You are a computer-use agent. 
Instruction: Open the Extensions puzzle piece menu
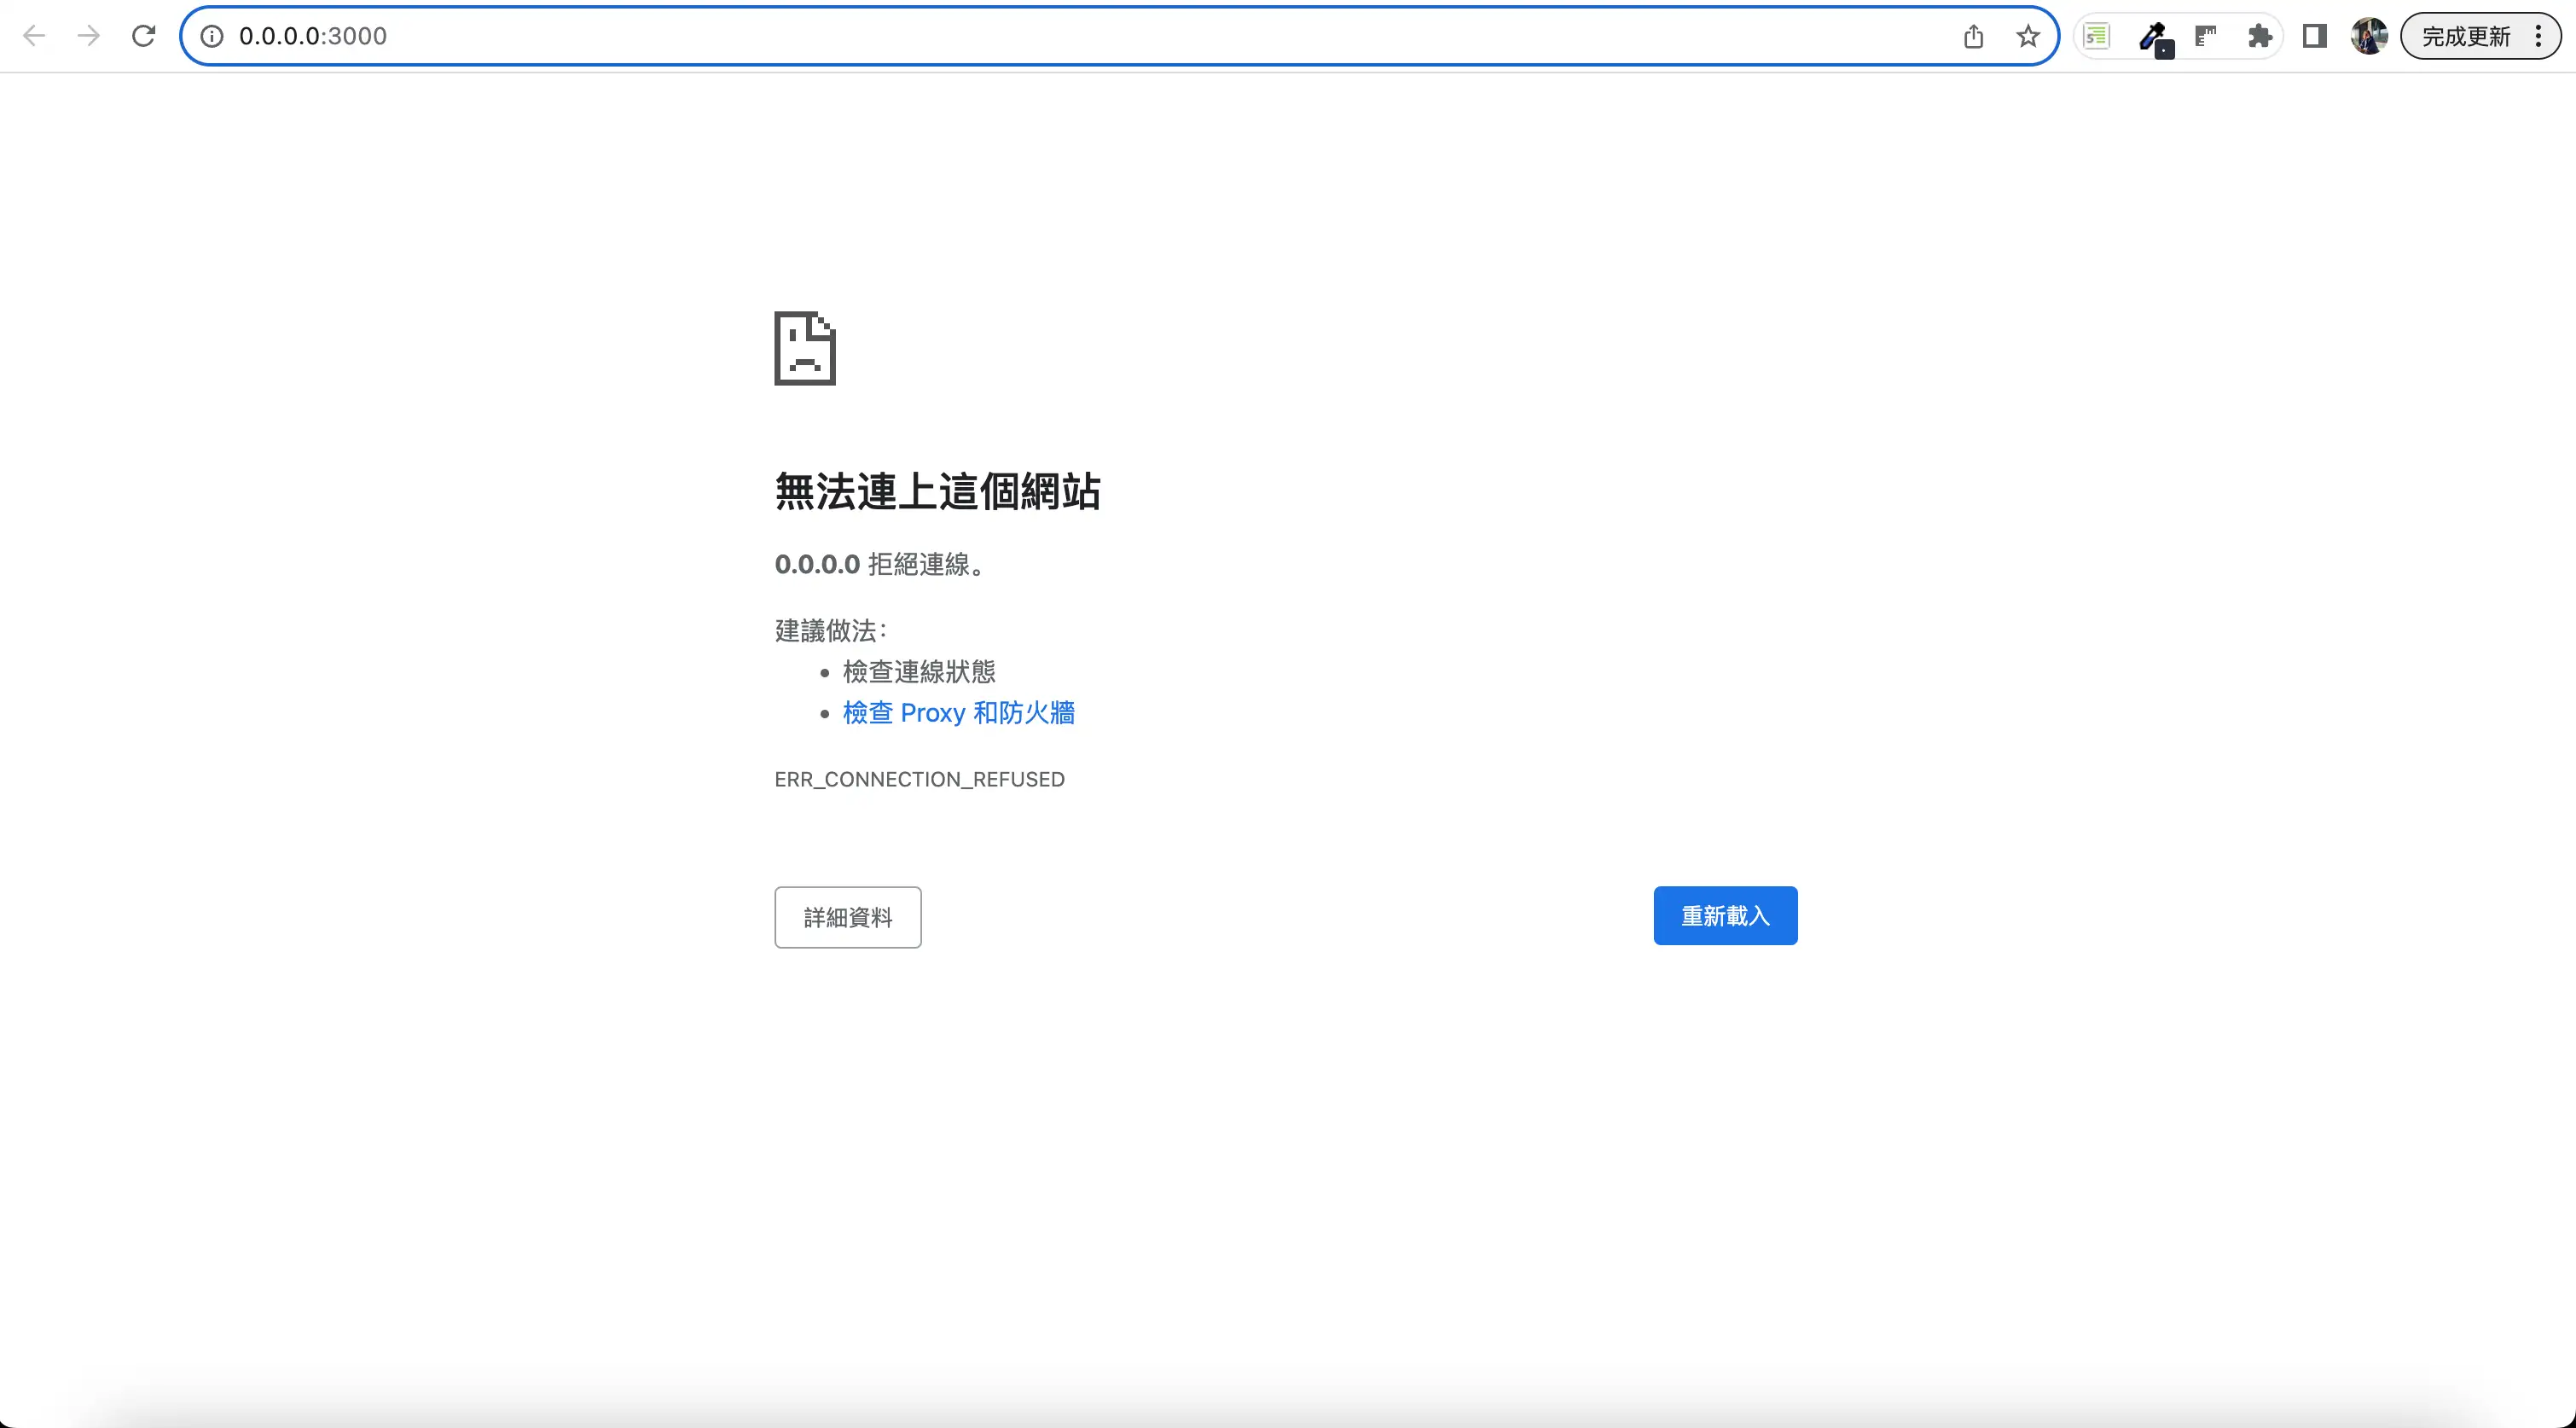(2260, 37)
